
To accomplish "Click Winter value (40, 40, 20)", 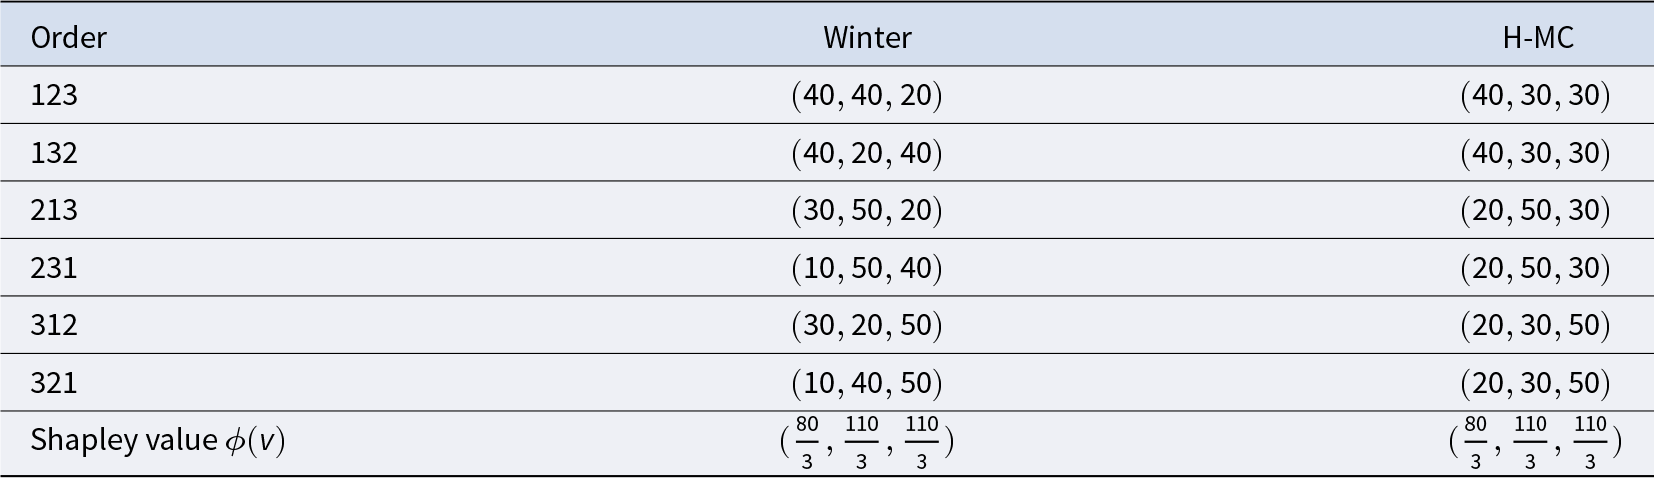I will point(867,95).
